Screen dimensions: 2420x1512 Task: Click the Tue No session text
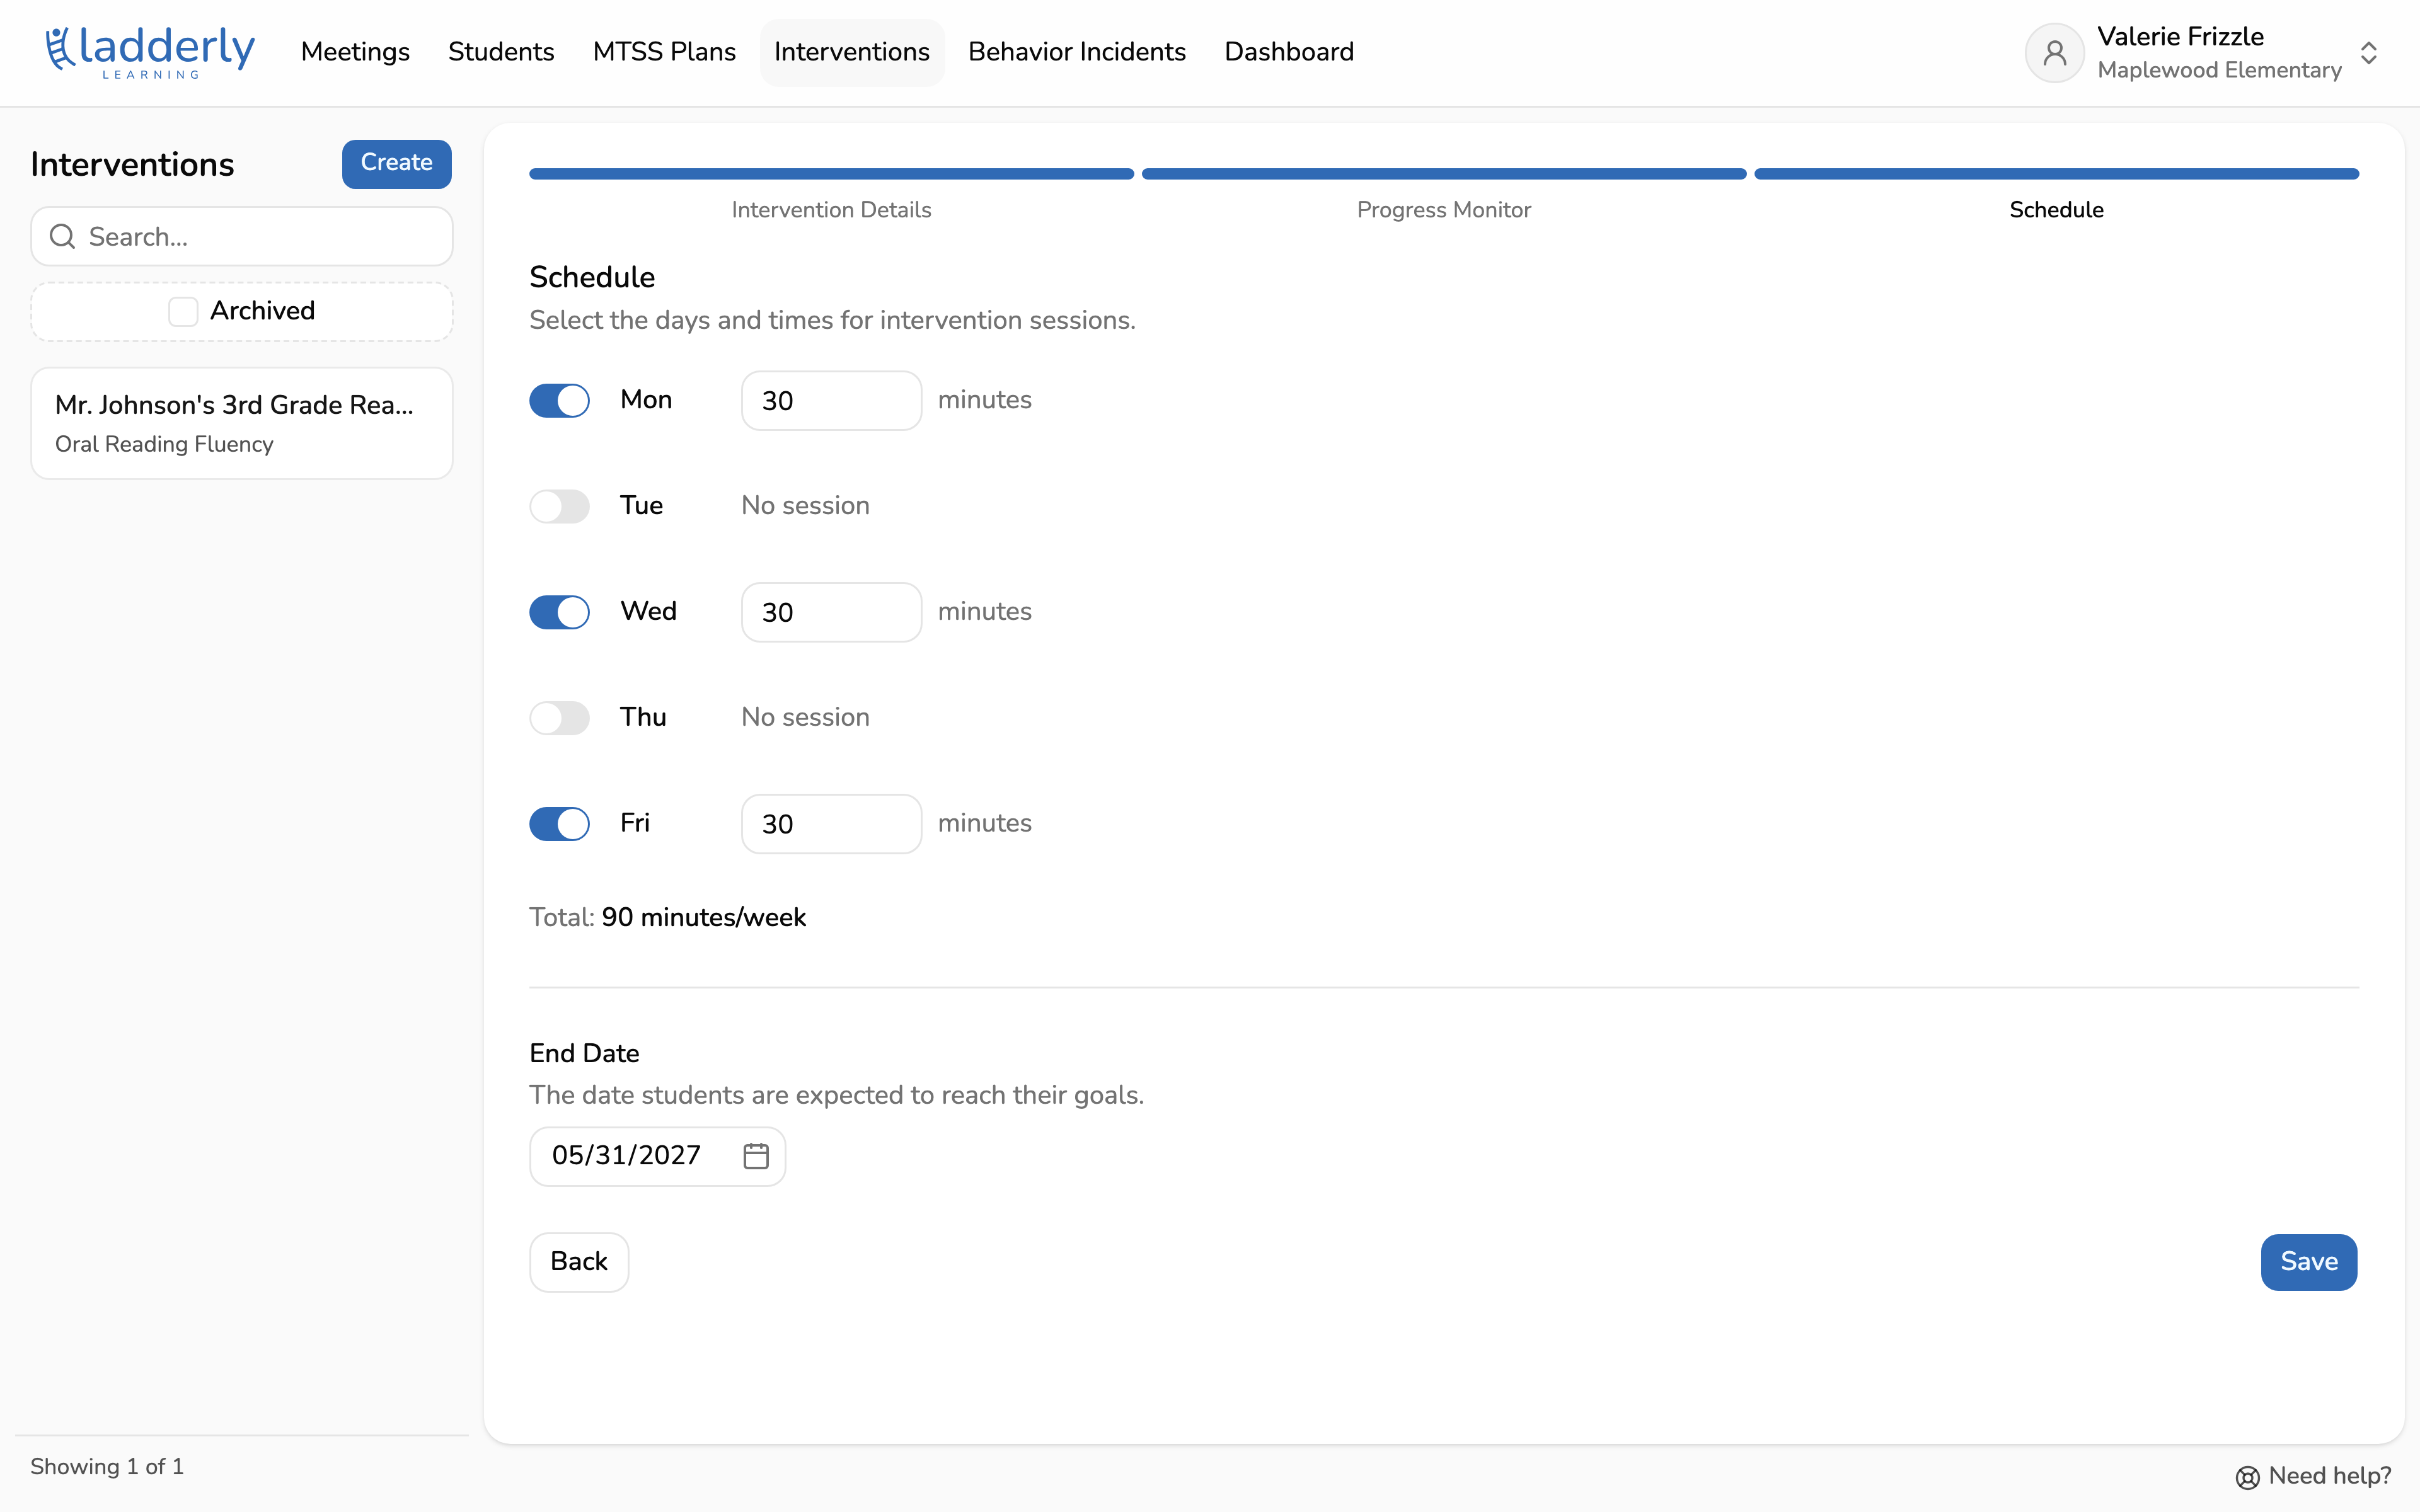pyautogui.click(x=805, y=506)
